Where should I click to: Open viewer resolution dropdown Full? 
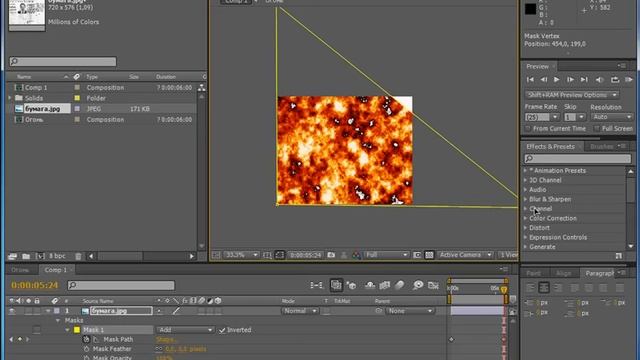(x=386, y=255)
